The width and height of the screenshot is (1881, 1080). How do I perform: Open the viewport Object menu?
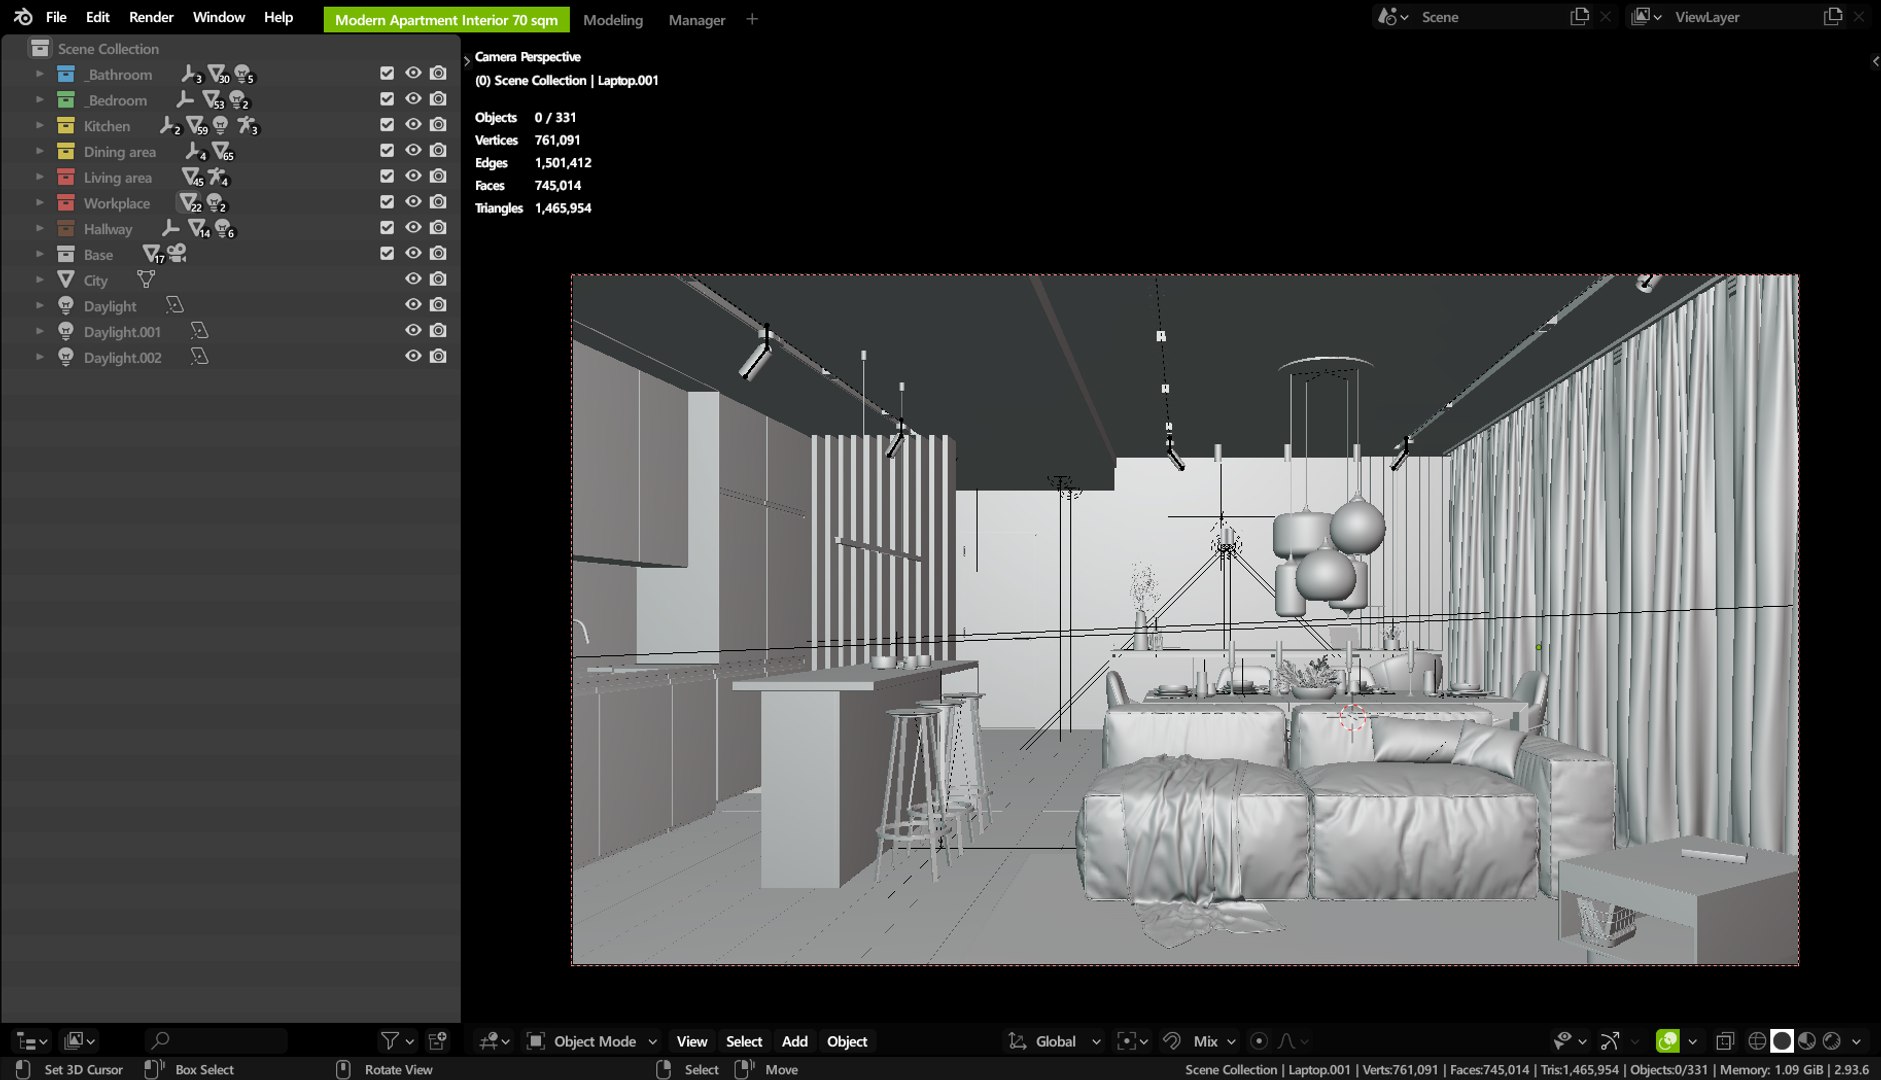847,1041
